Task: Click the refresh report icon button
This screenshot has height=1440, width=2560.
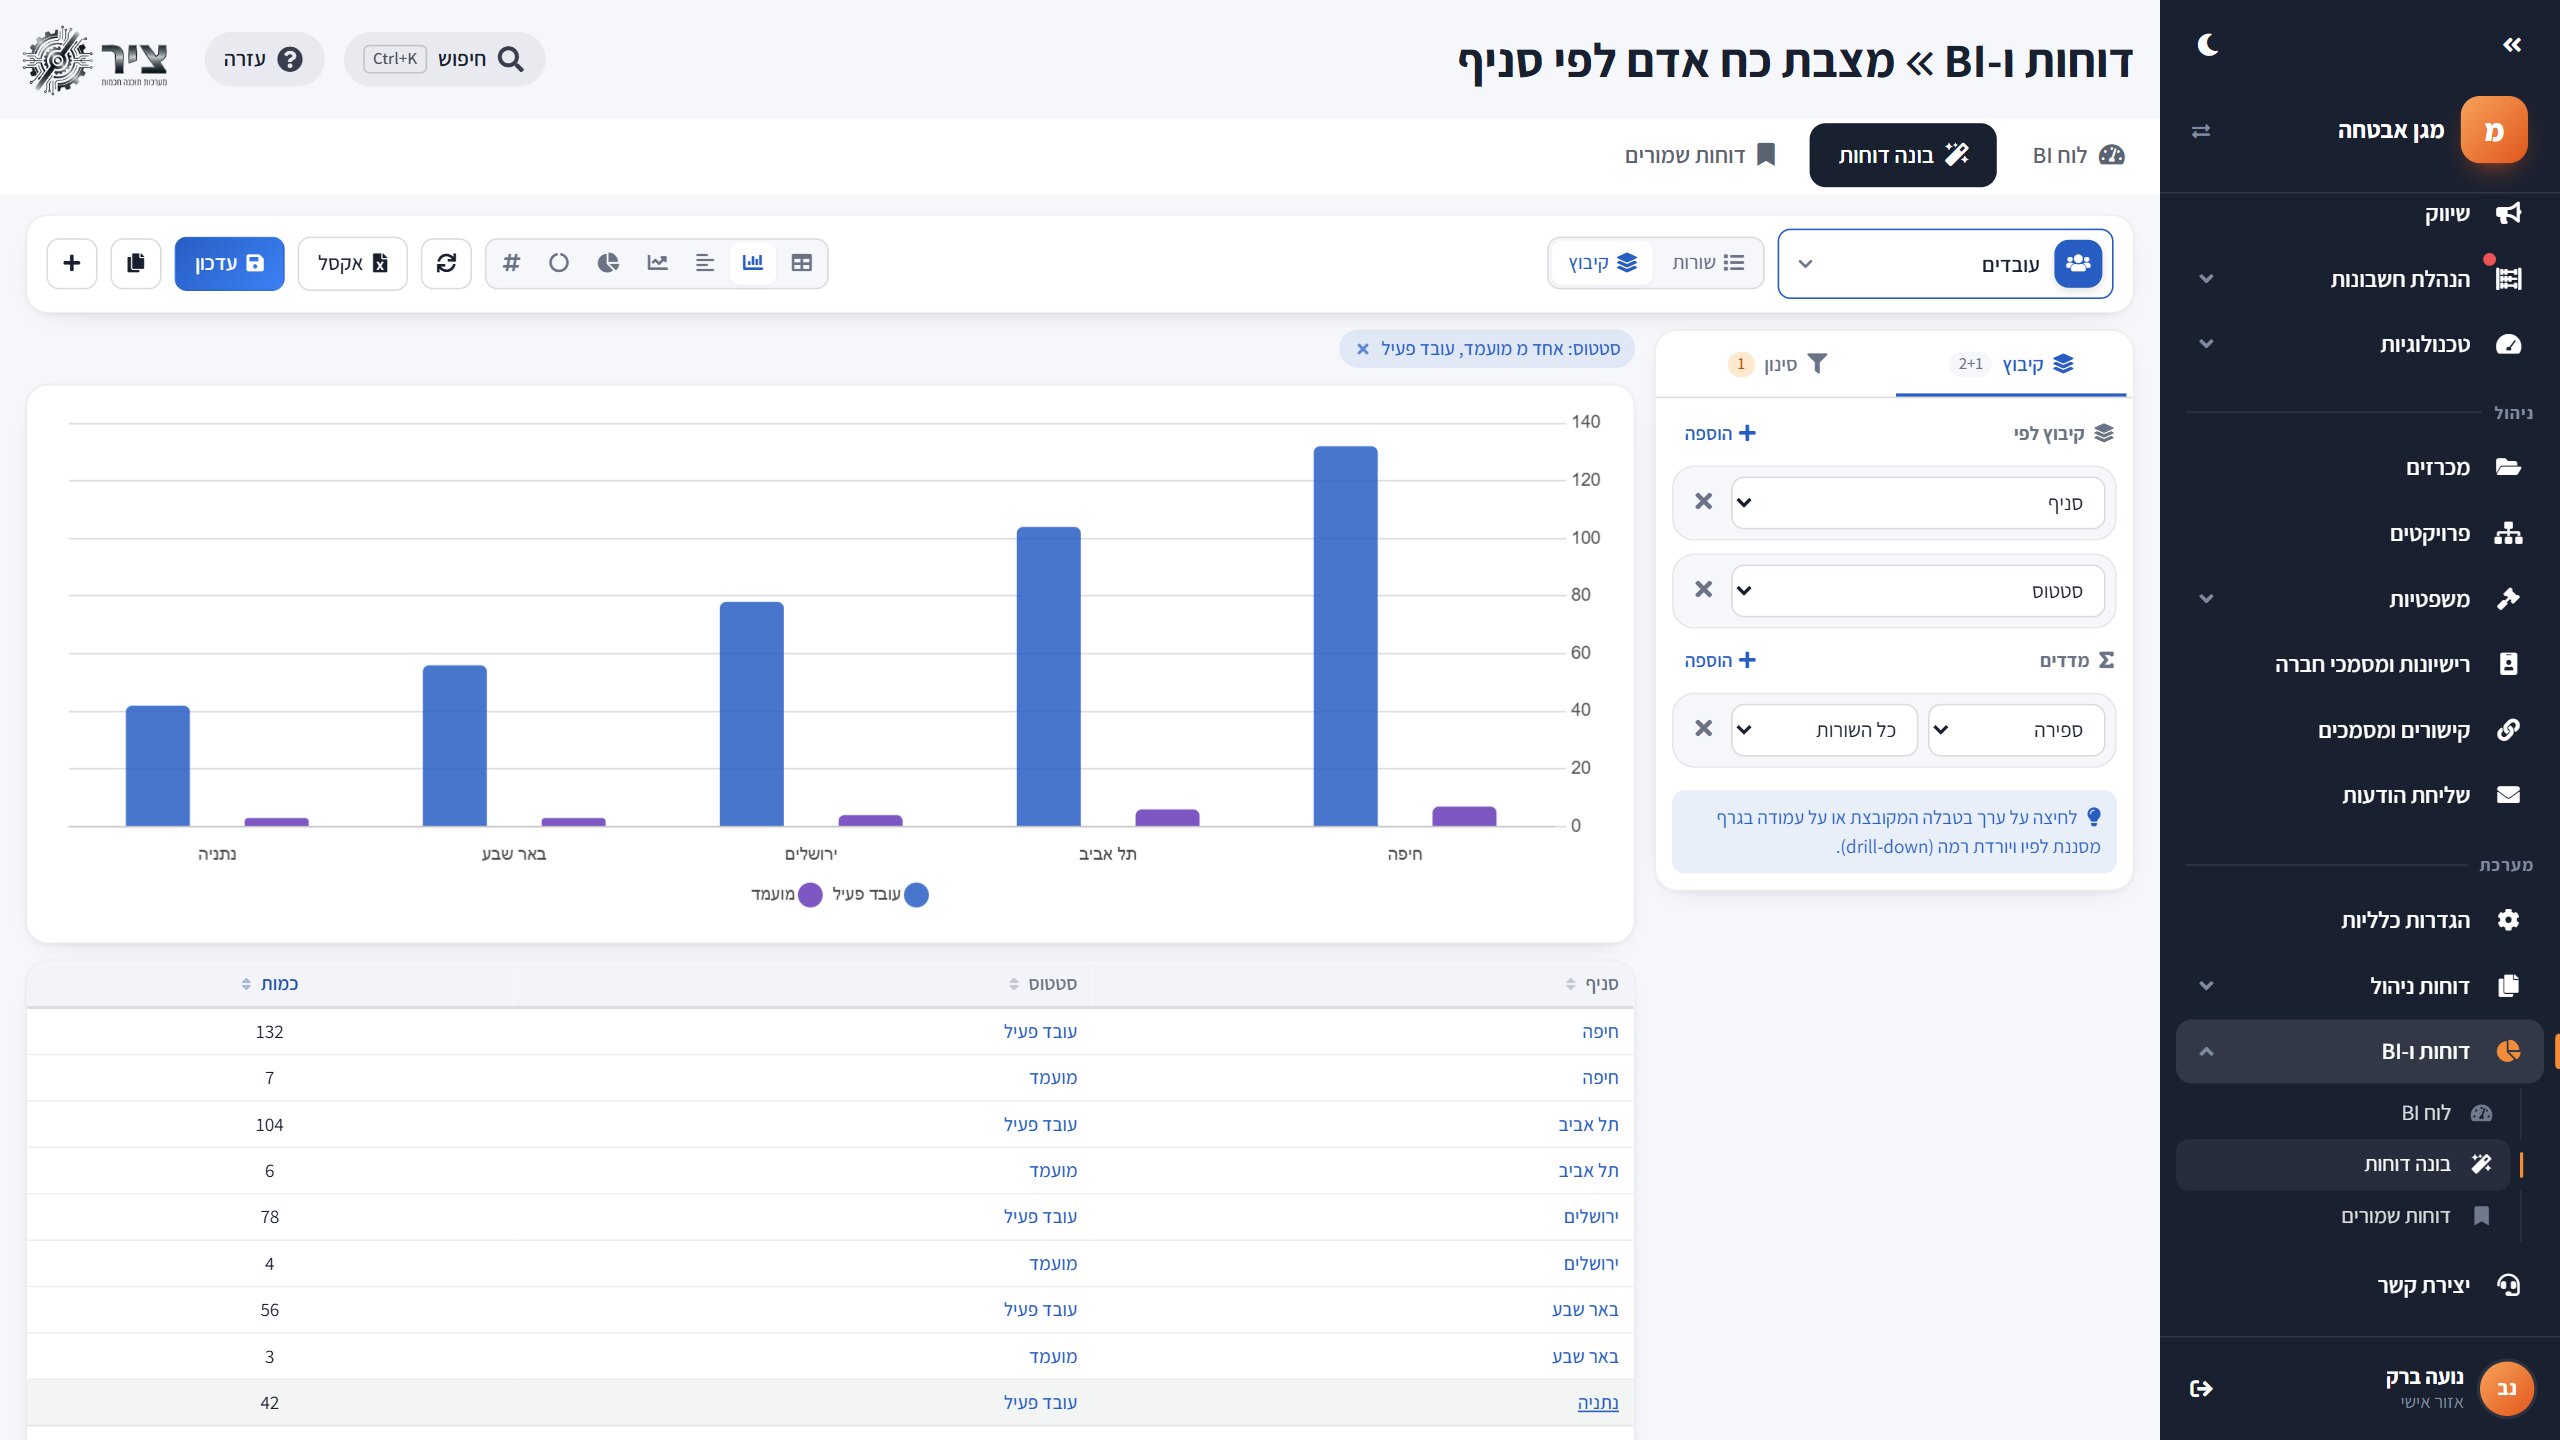Action: coord(446,263)
